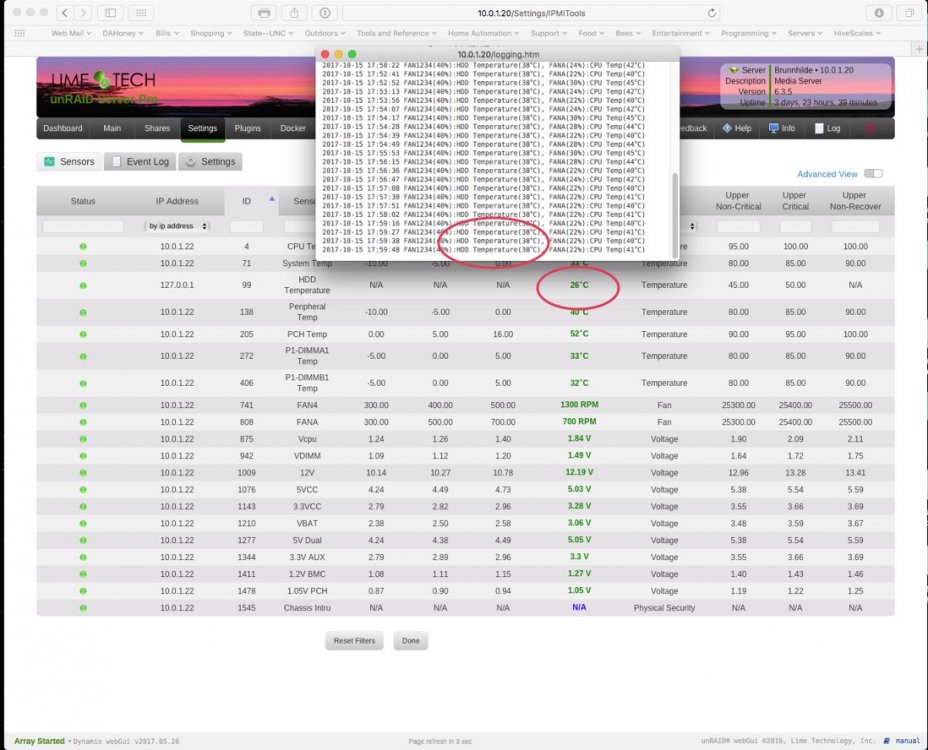Click the Array Started status text
Screen dimensions: 928x750
click(x=39, y=741)
